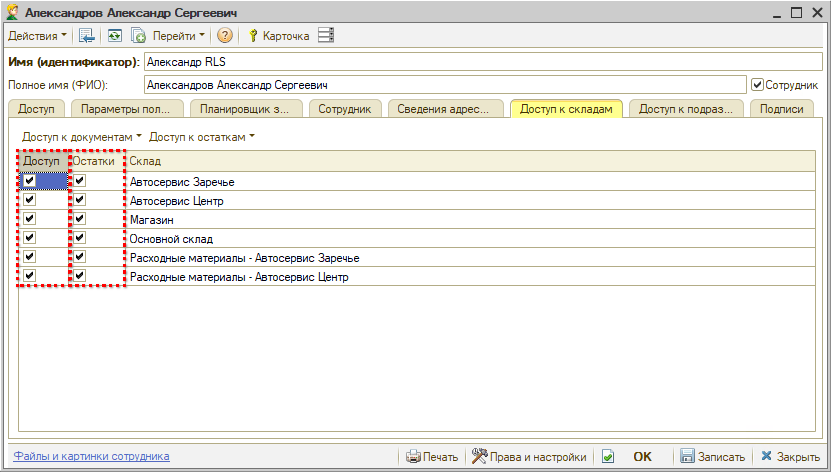Expand the Действия dropdown menu
The width and height of the screenshot is (831, 472).
[x=38, y=36]
